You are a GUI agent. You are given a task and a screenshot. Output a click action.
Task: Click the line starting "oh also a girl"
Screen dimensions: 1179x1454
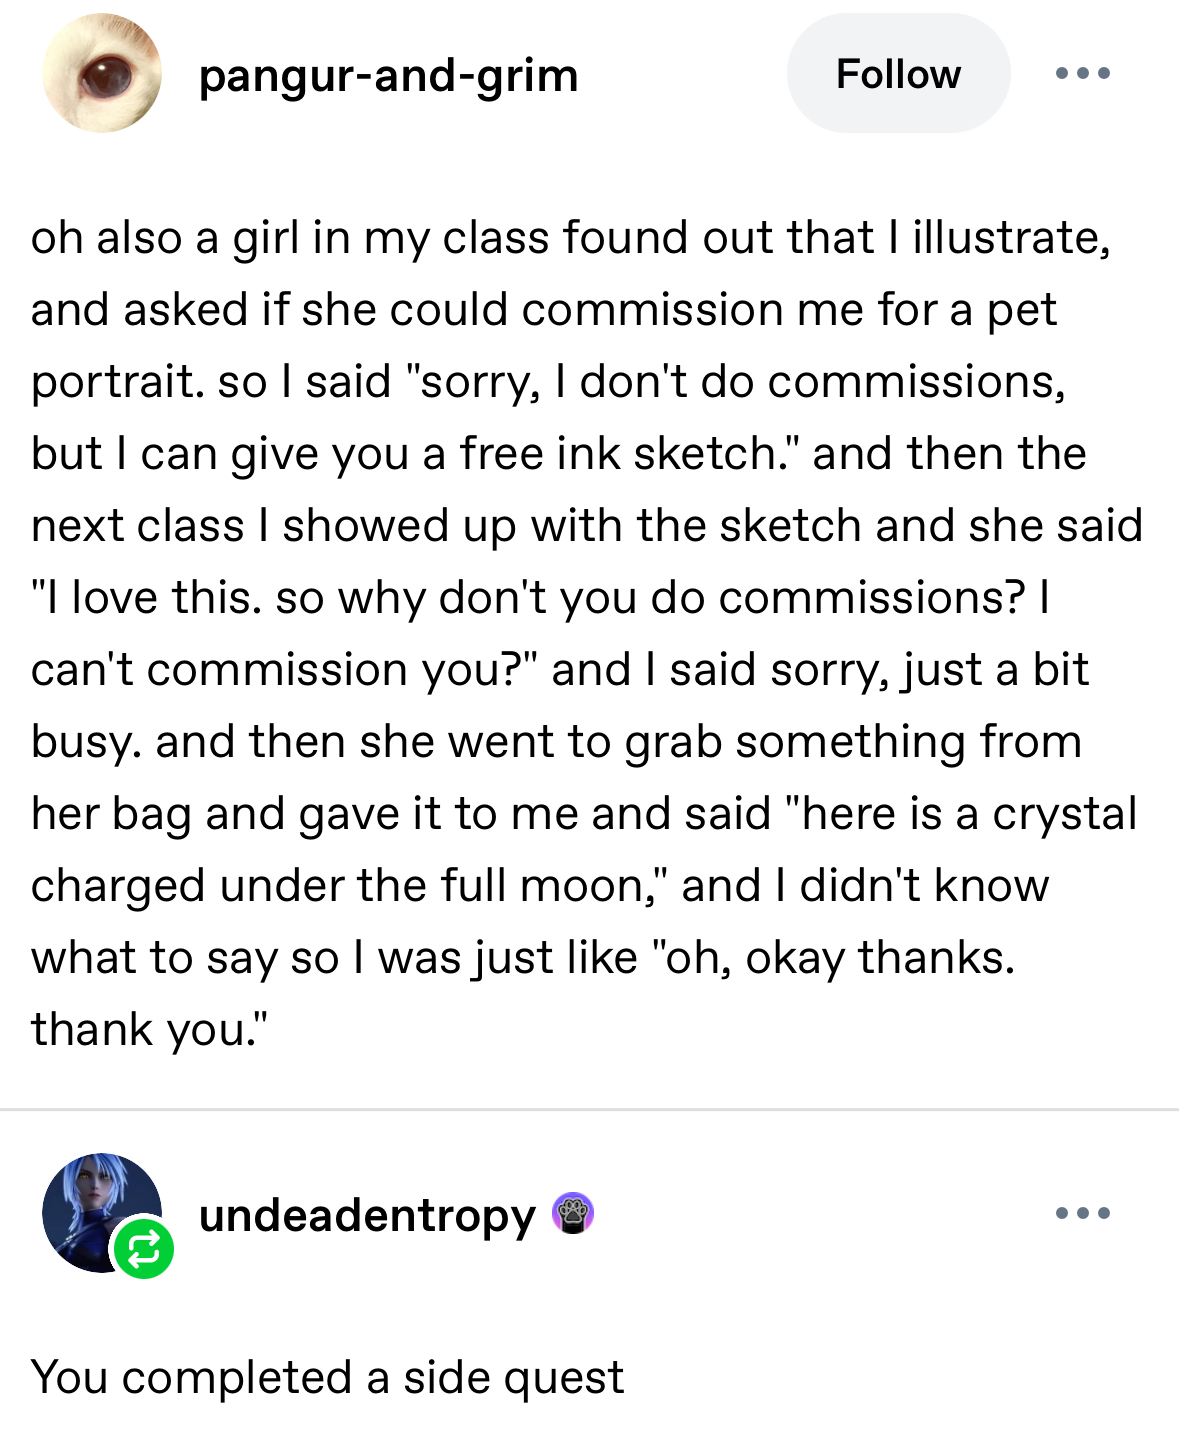(x=570, y=238)
